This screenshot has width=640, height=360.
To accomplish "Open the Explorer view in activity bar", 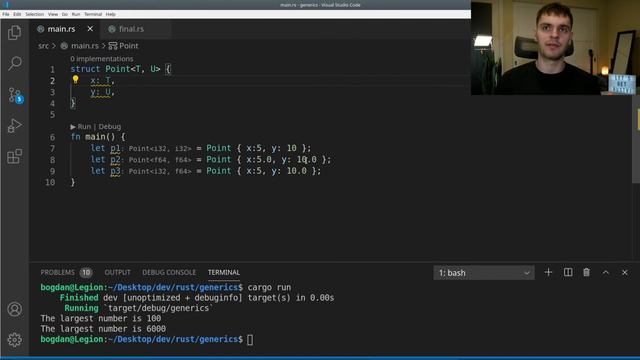I will (x=14, y=33).
